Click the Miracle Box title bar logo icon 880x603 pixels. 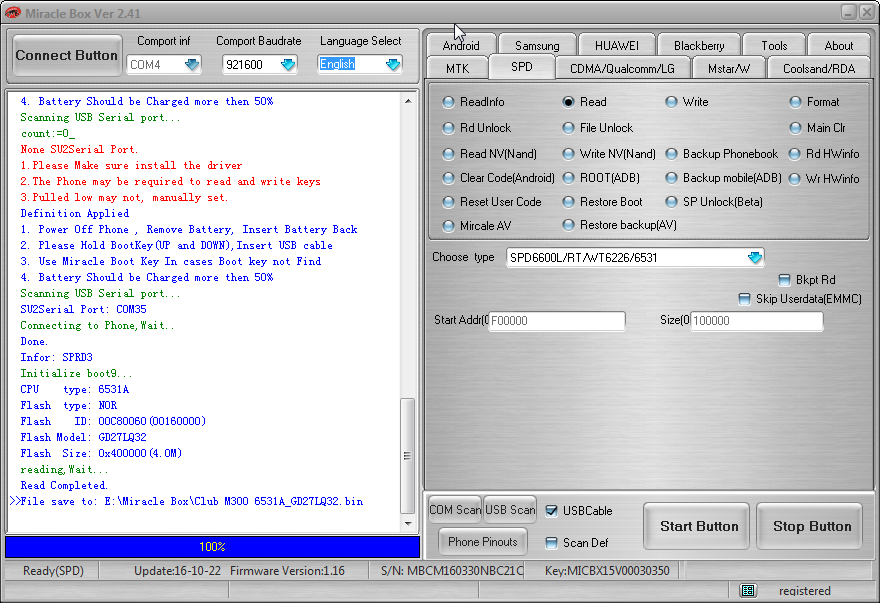coord(12,12)
